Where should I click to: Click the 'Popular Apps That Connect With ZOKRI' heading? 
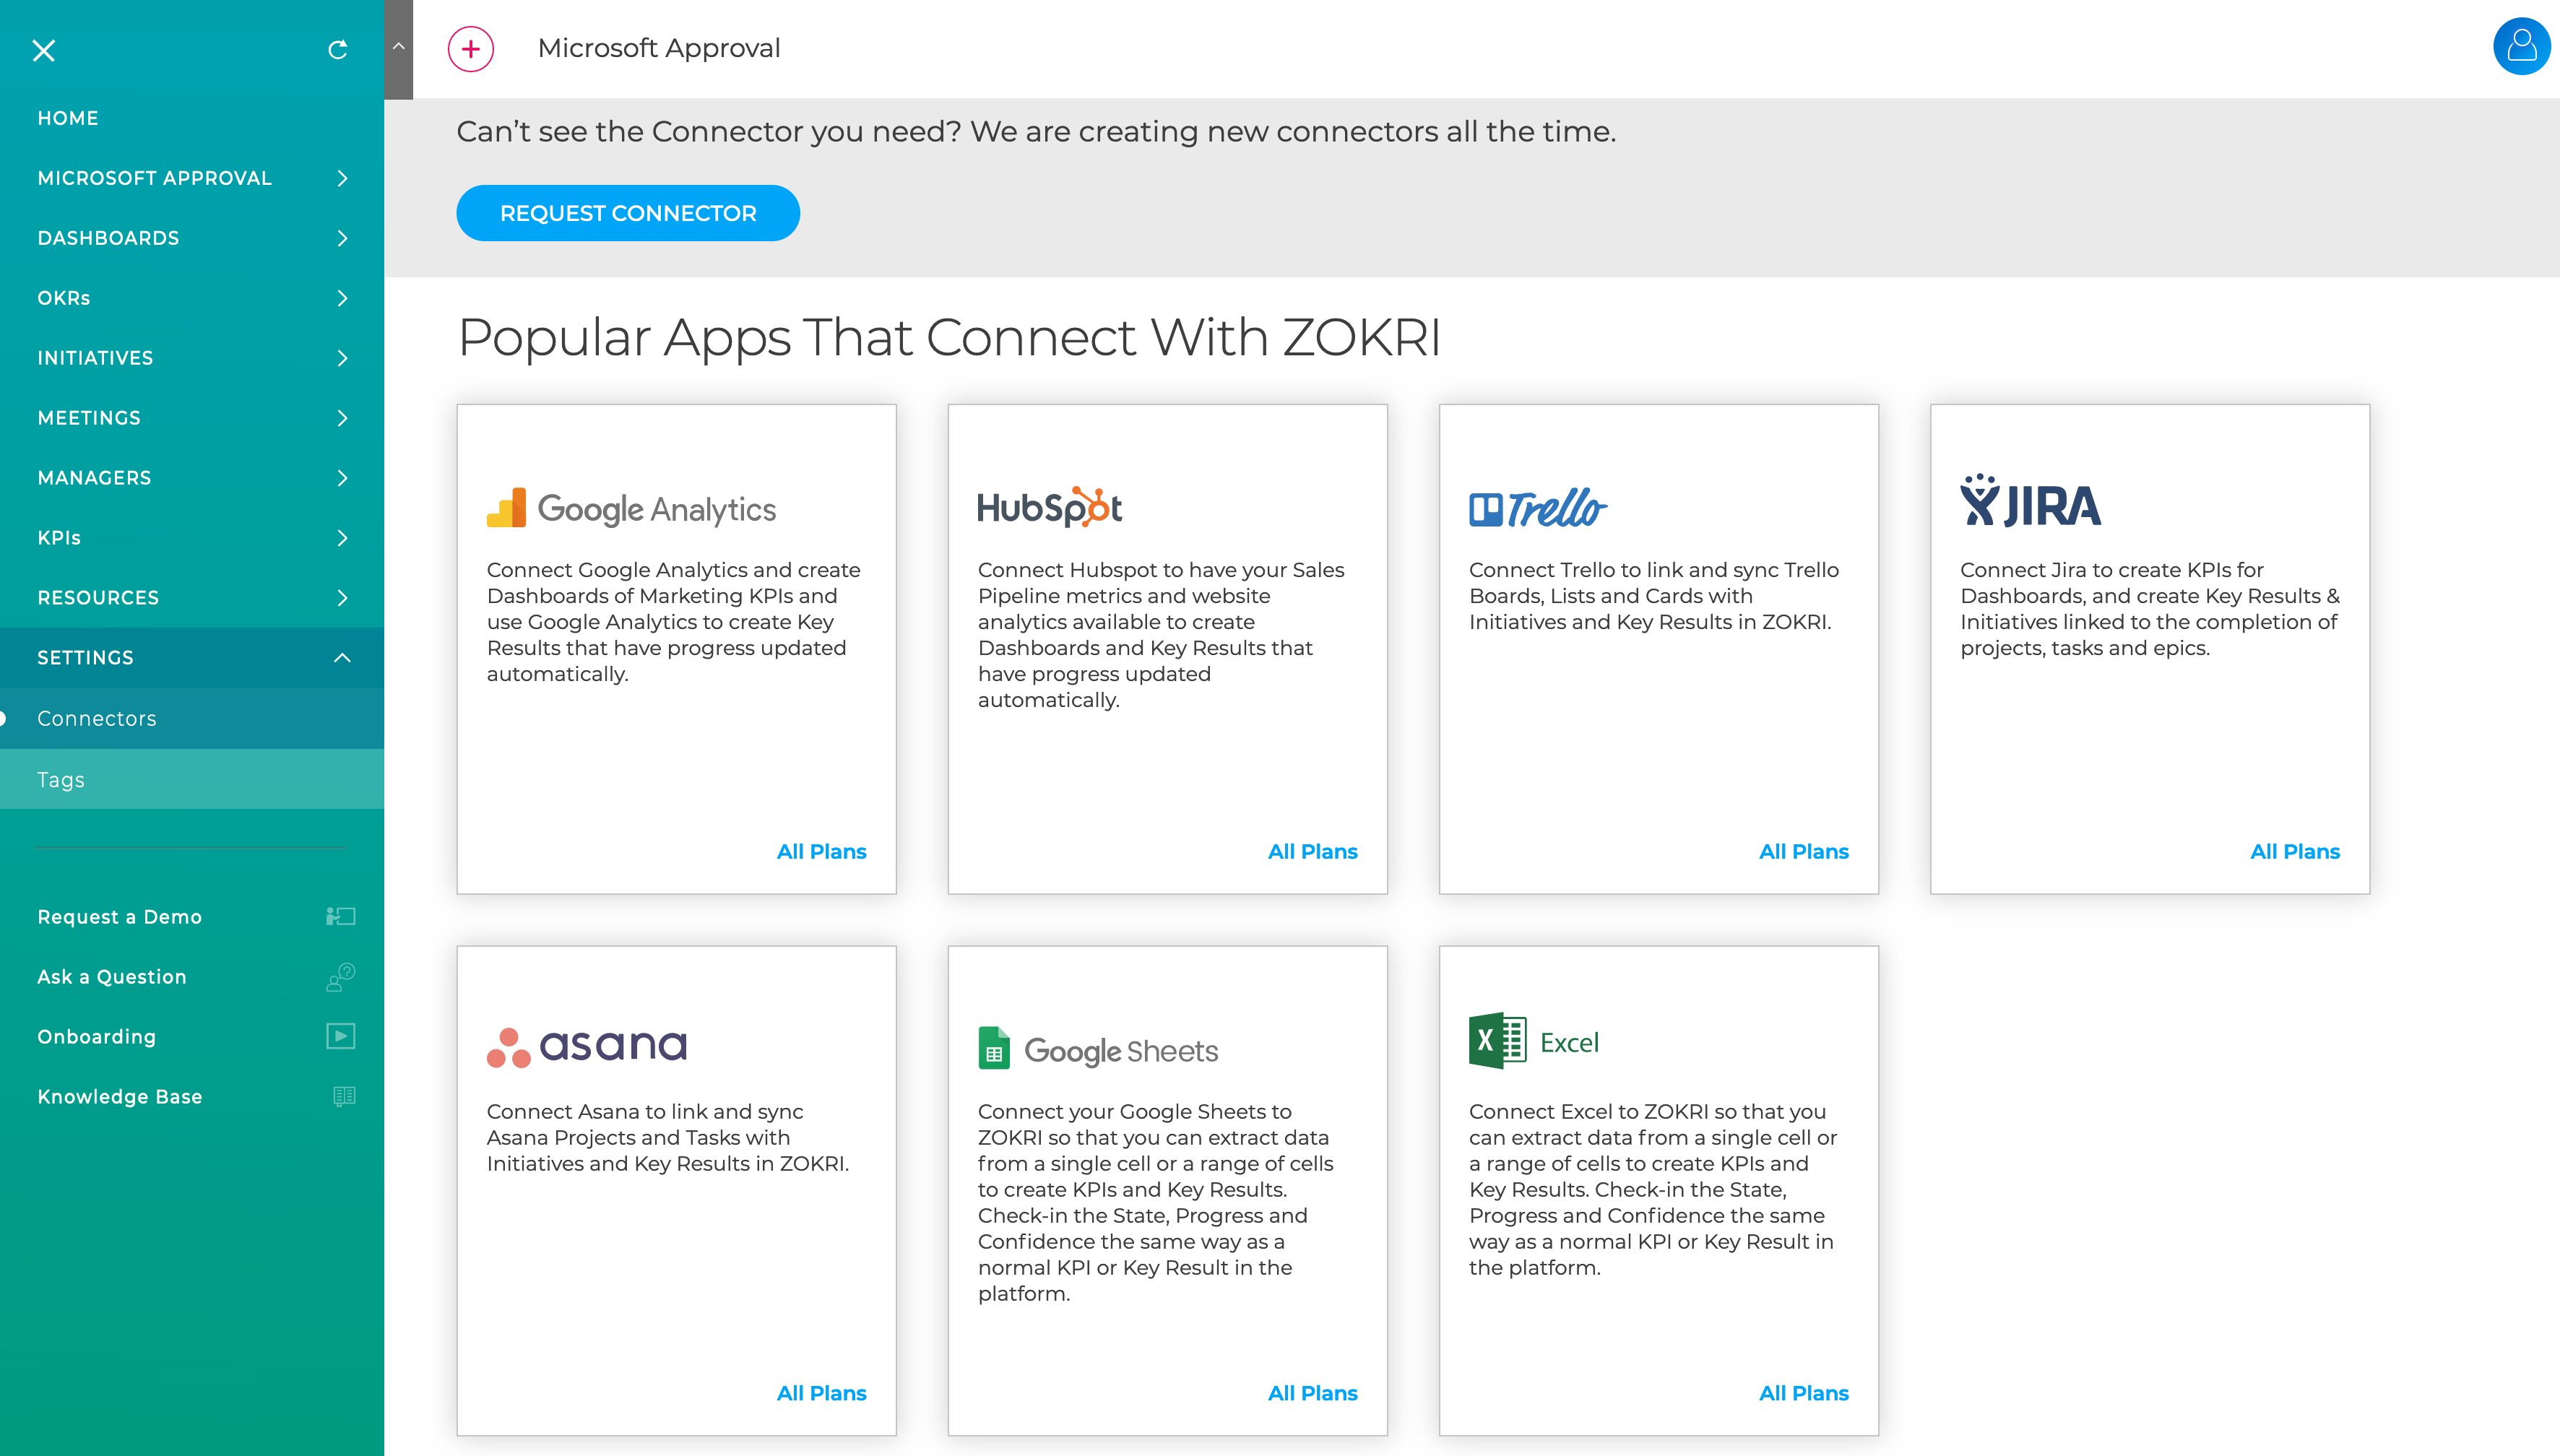(949, 337)
